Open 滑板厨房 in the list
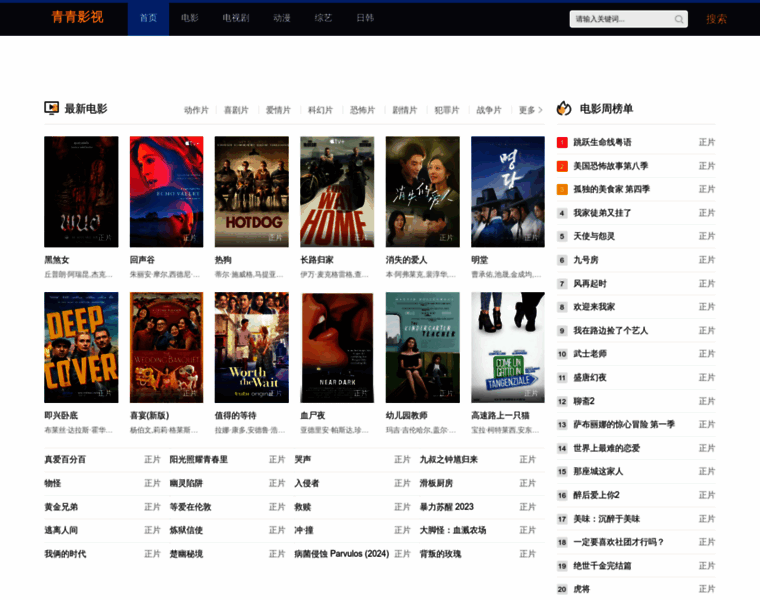Viewport: 760px width, 600px height. [436, 483]
